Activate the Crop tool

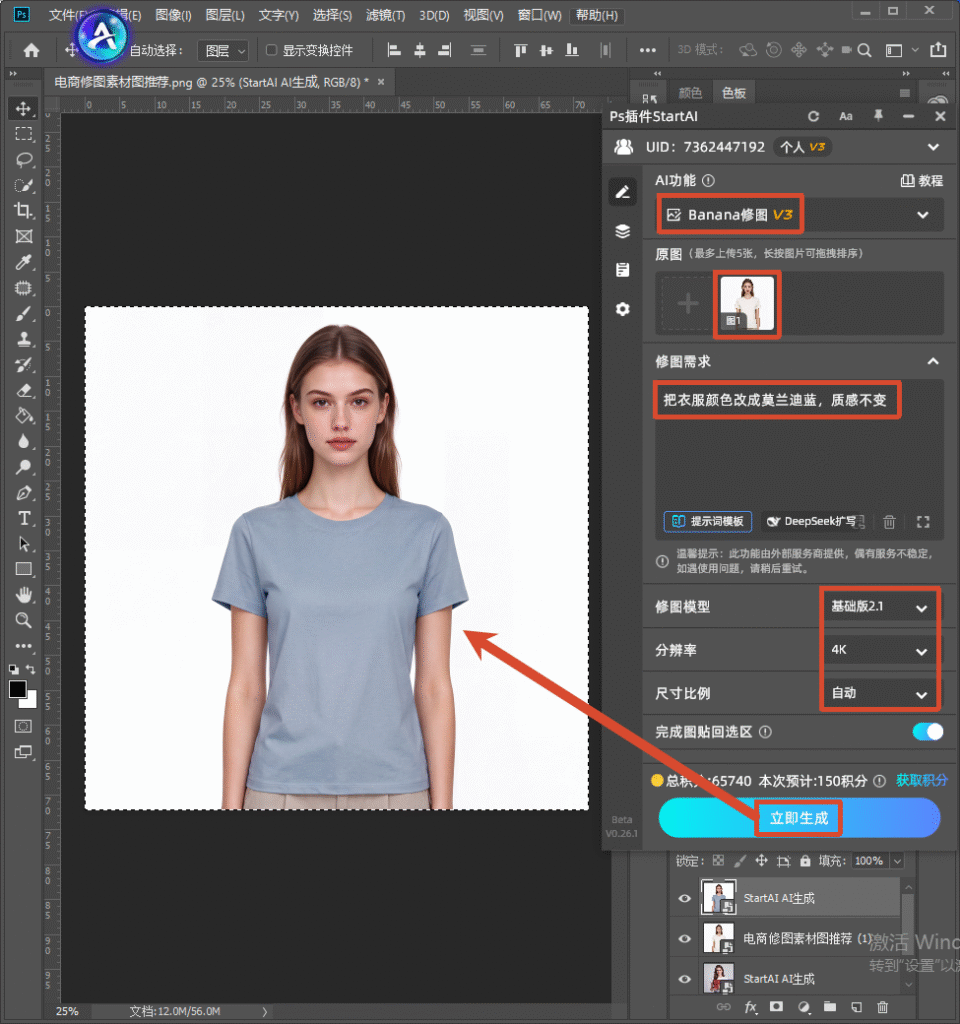(24, 210)
